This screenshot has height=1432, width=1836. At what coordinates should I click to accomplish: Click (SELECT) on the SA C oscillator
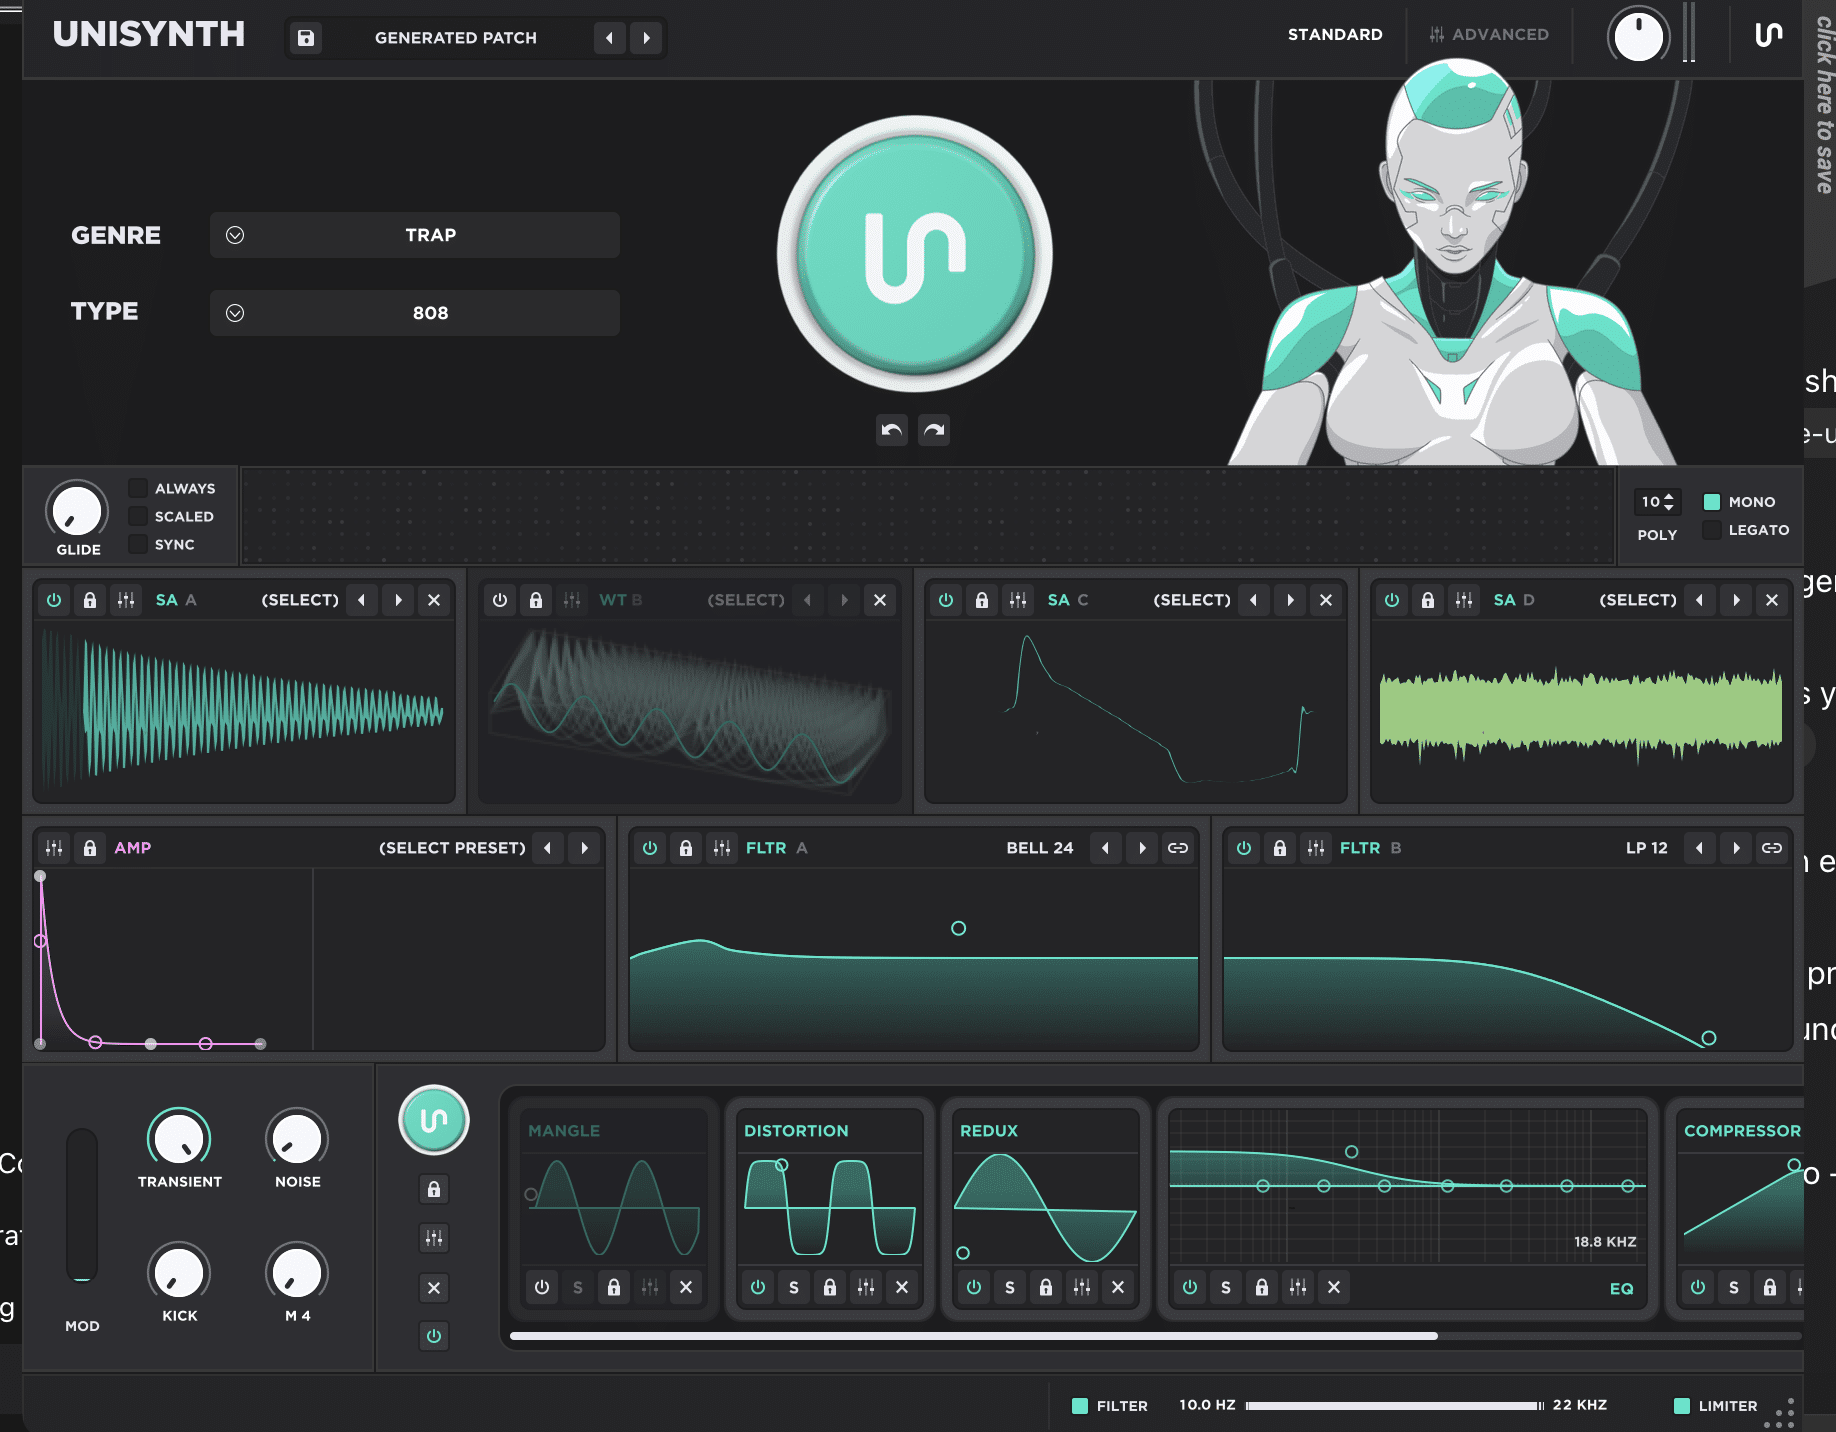tap(1192, 600)
